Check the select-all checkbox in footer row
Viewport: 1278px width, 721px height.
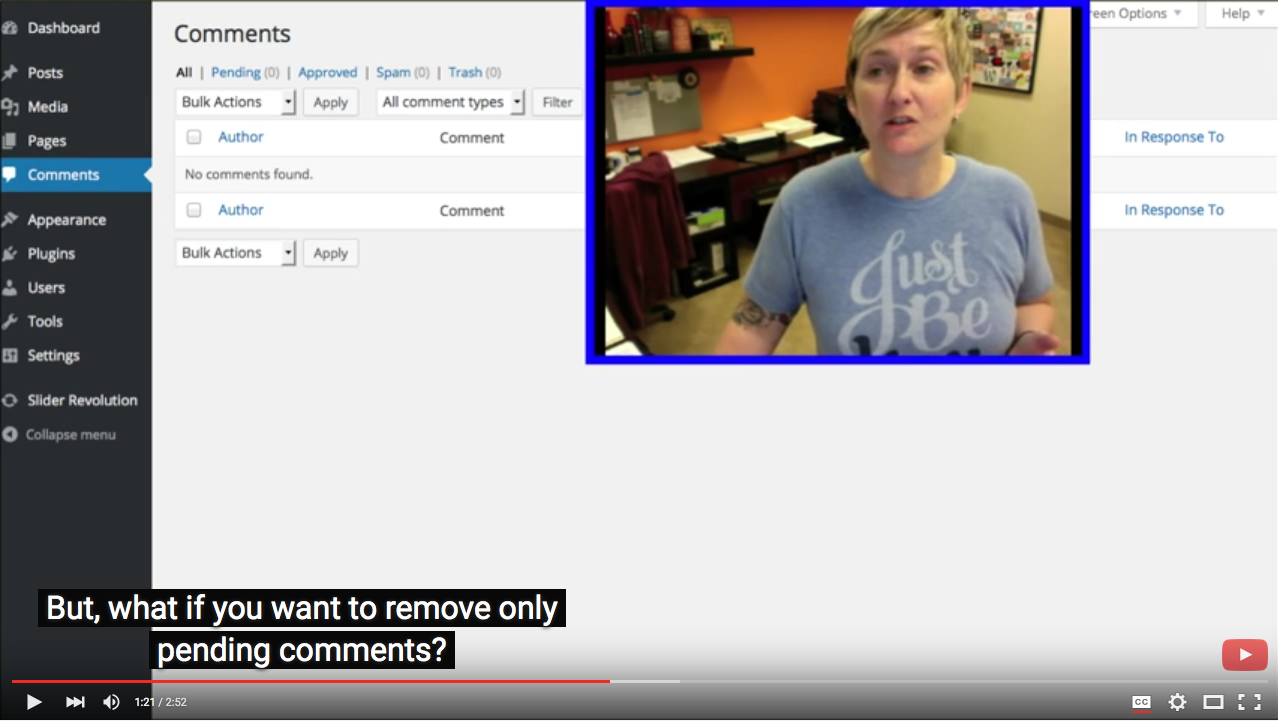point(194,210)
